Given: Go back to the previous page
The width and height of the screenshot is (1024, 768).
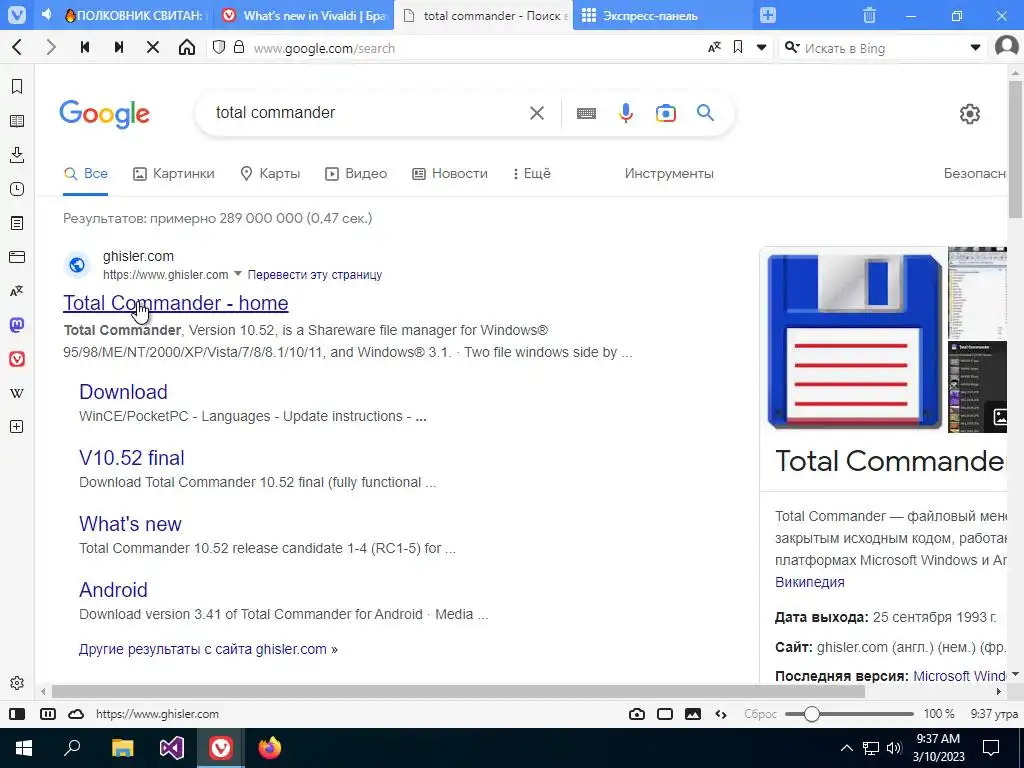Looking at the screenshot, I should click(18, 47).
